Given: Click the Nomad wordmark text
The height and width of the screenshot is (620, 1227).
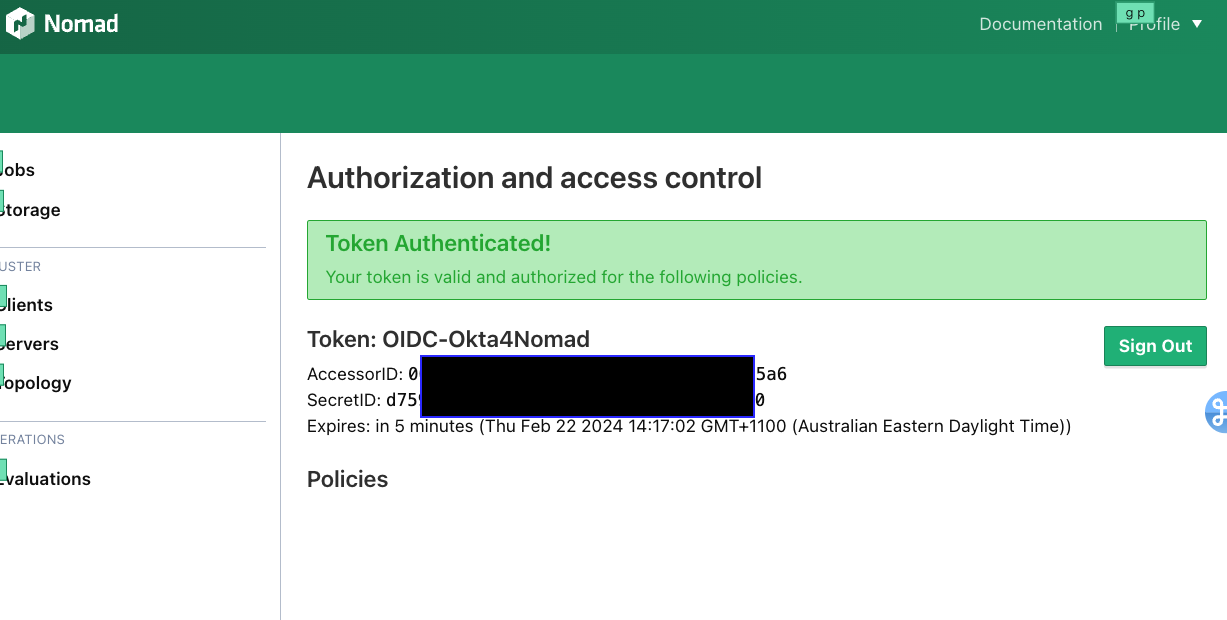Looking at the screenshot, I should click(x=81, y=24).
